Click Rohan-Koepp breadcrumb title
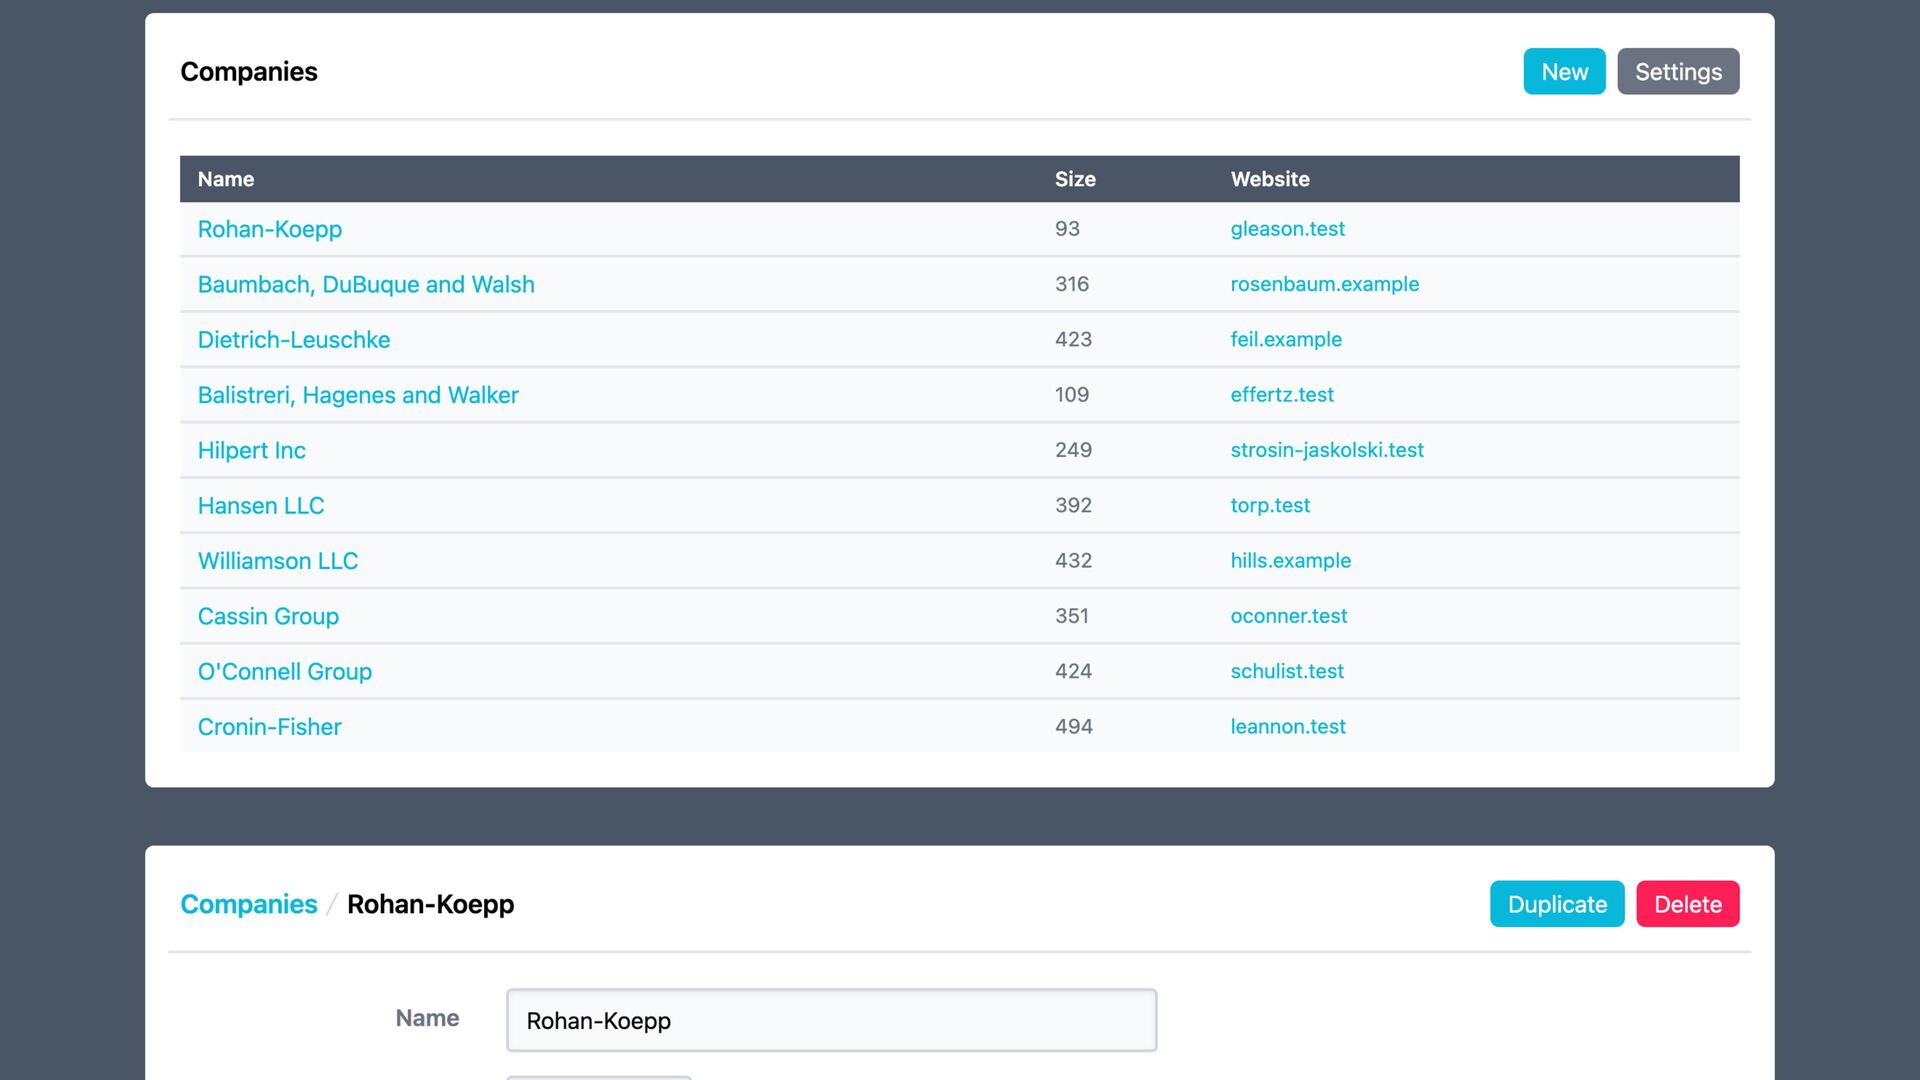 click(430, 904)
